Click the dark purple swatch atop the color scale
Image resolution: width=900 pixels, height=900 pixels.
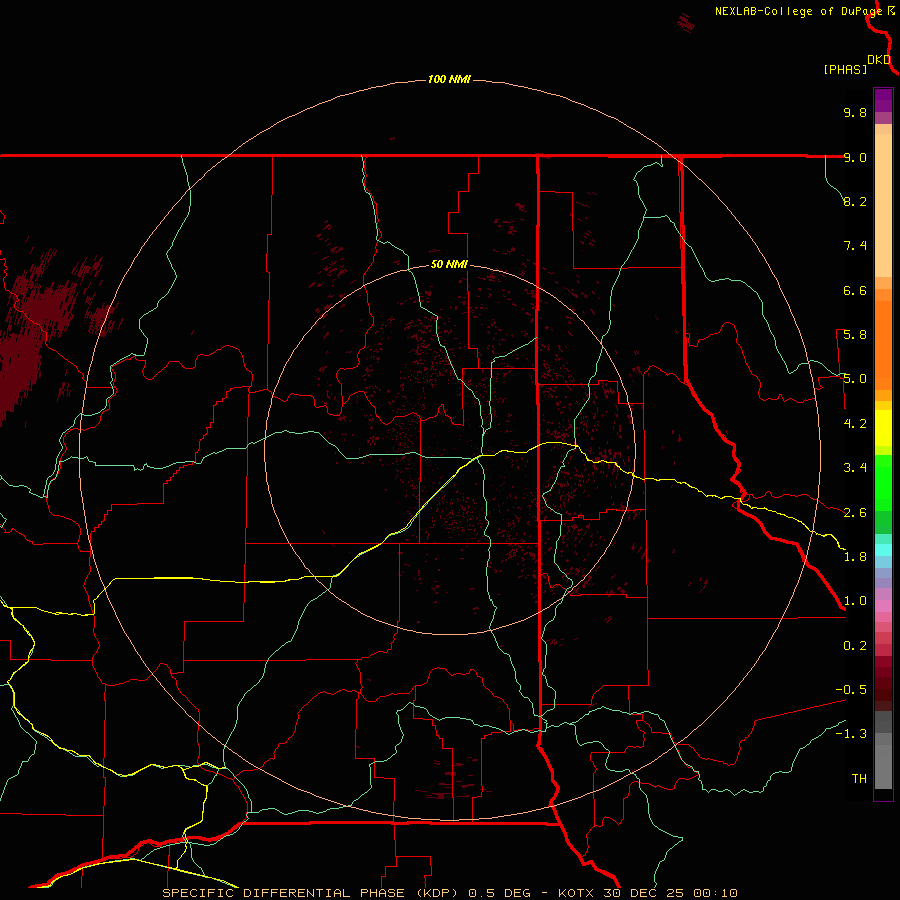[x=883, y=100]
